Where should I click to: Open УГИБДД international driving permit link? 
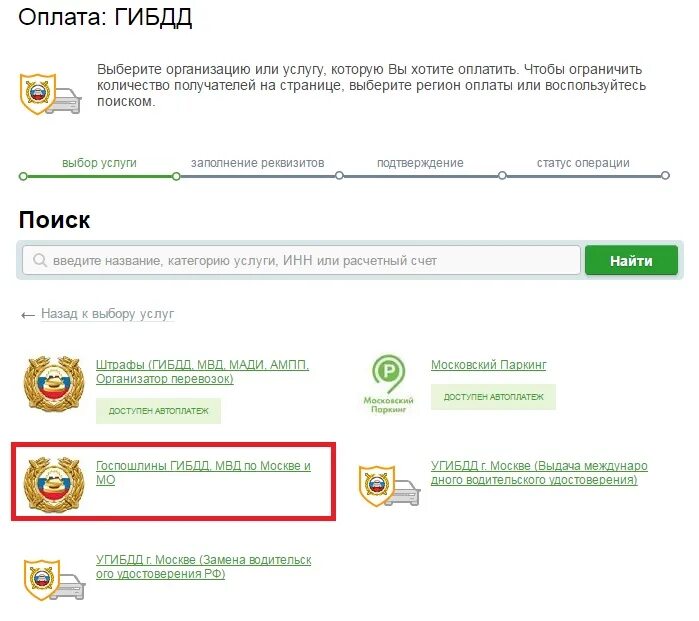coord(539,473)
